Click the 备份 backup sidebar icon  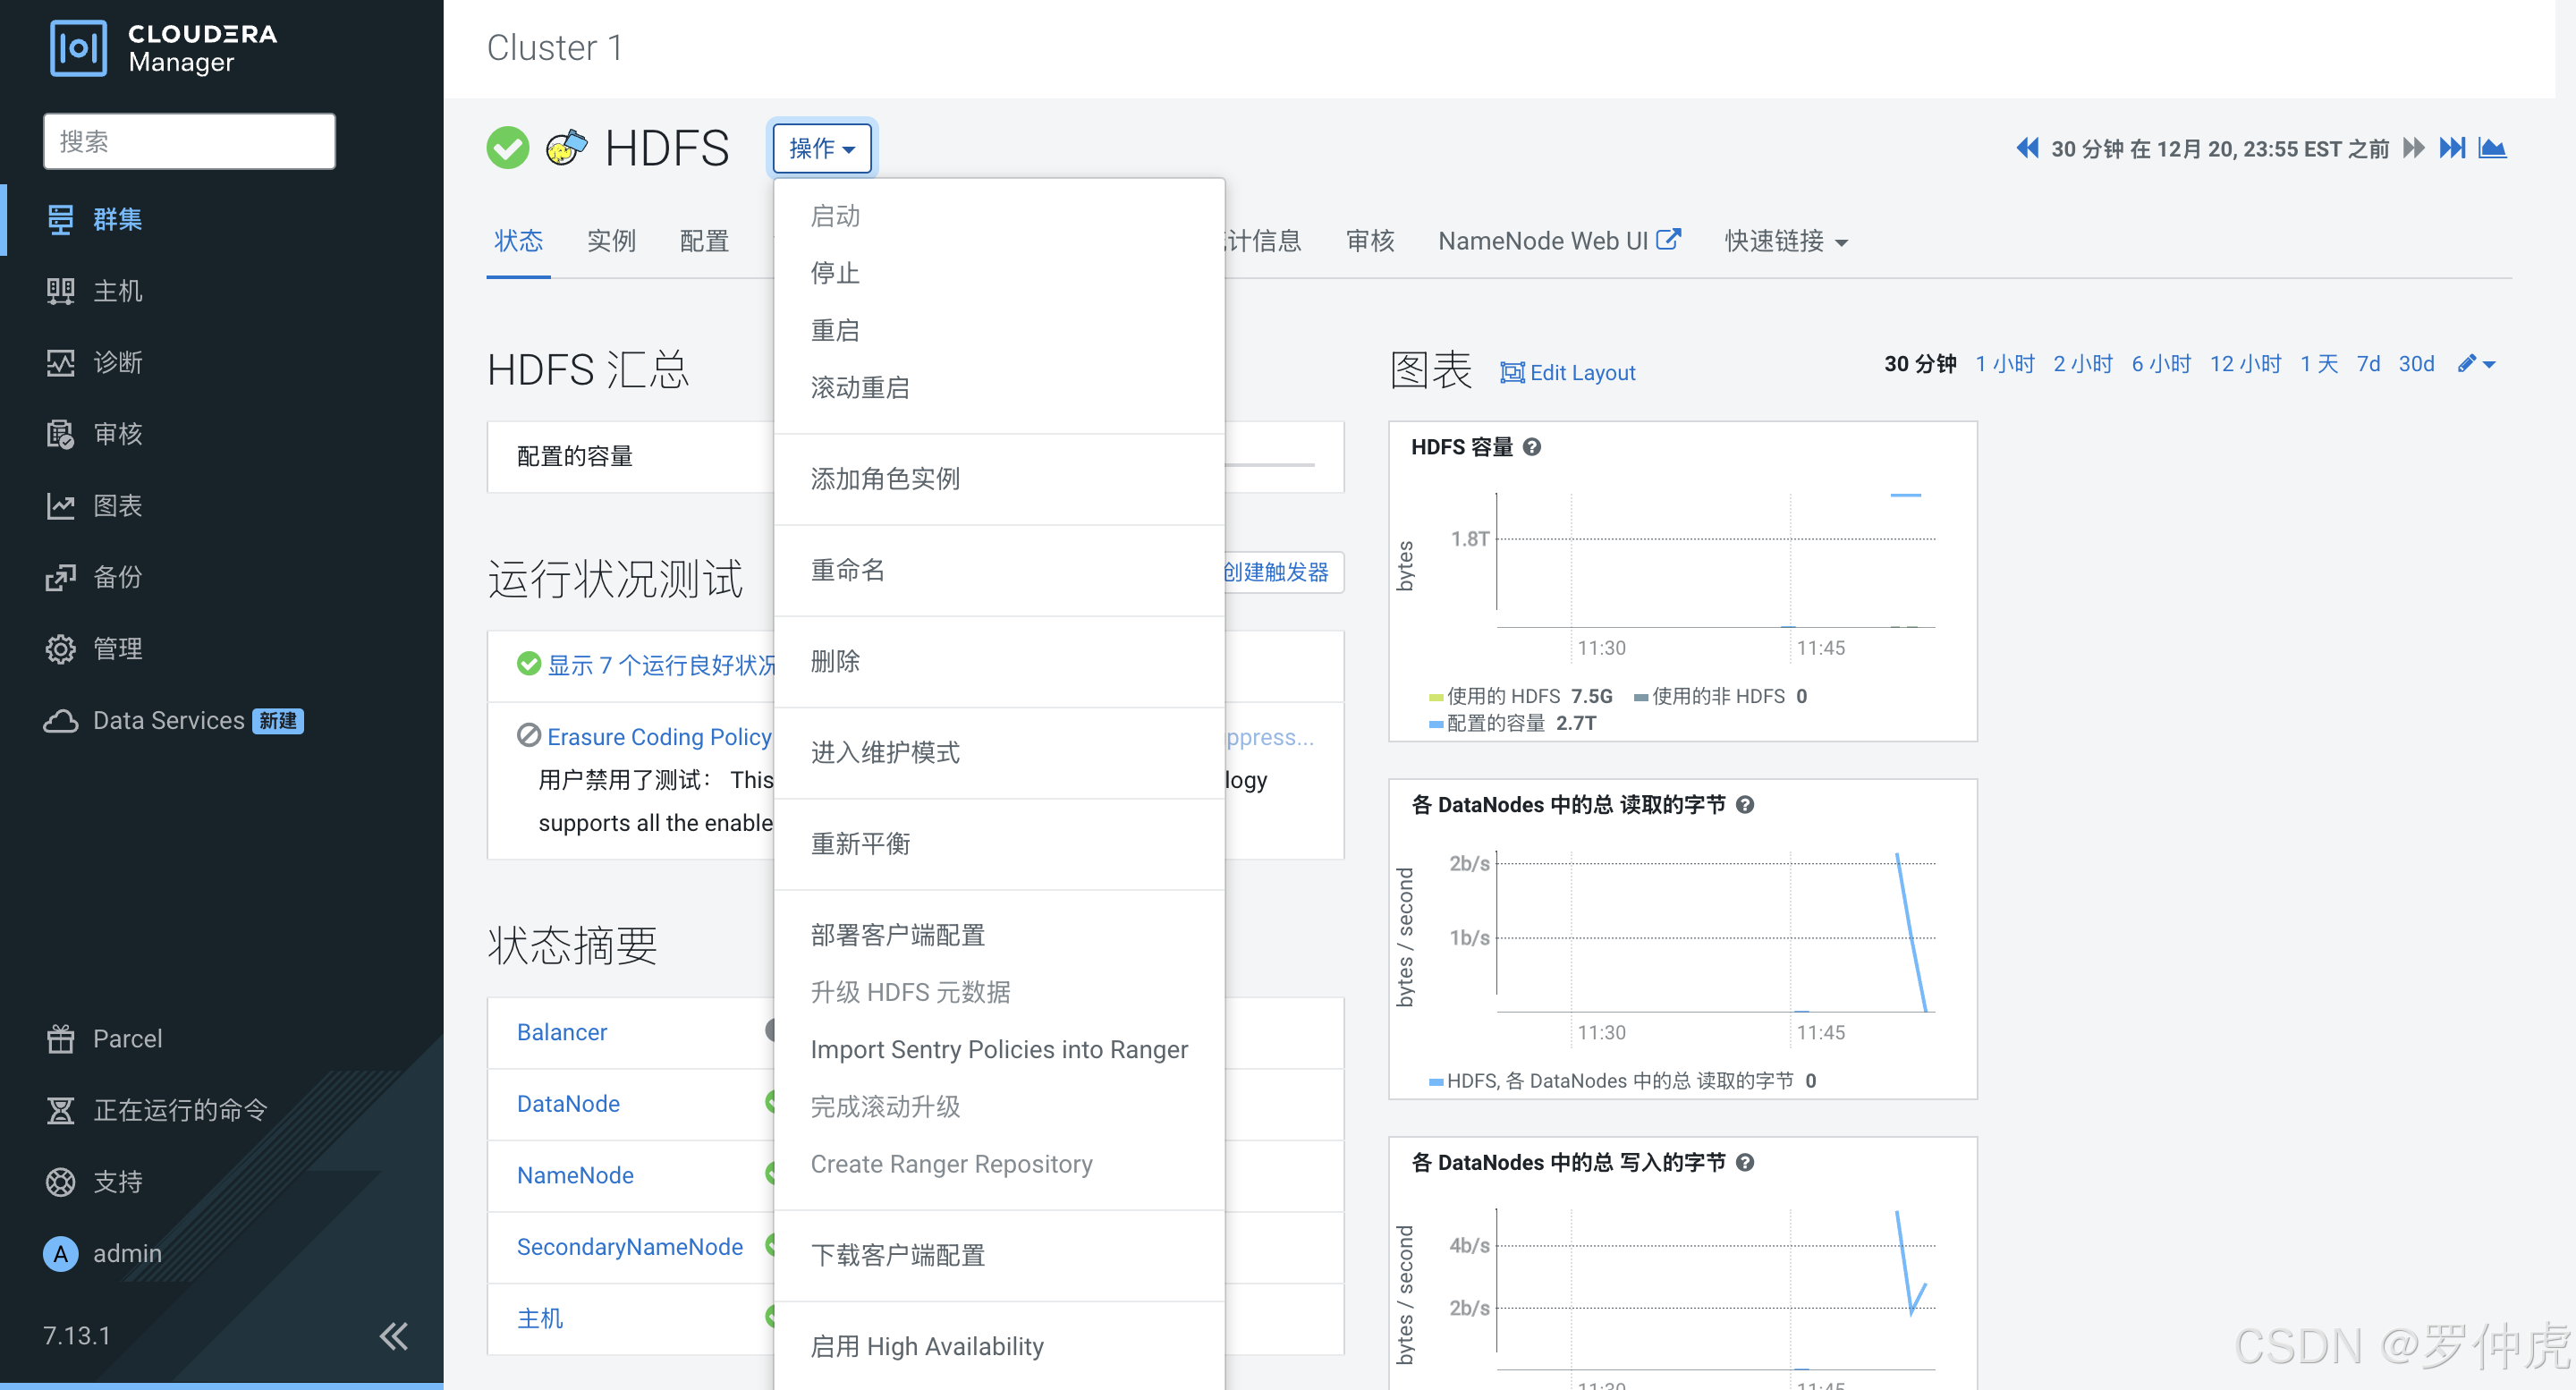click(x=60, y=577)
